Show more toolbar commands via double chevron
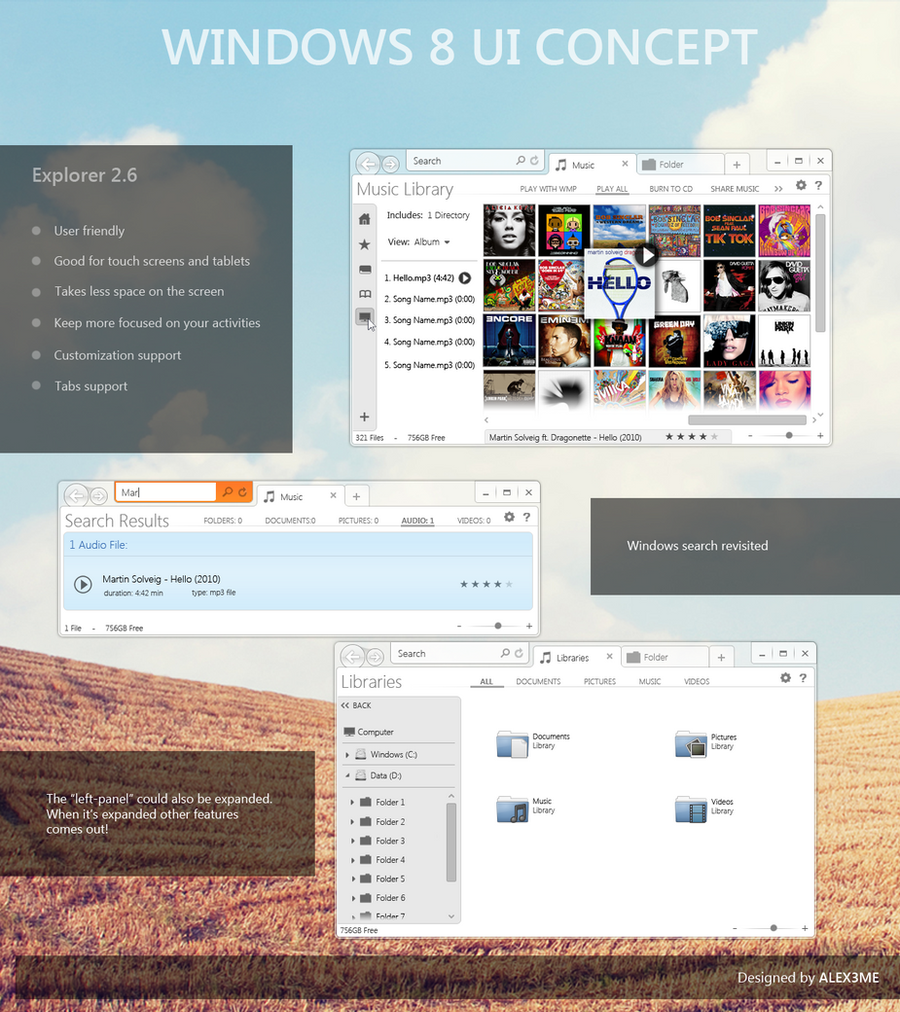Viewport: 900px width, 1012px height. (779, 188)
